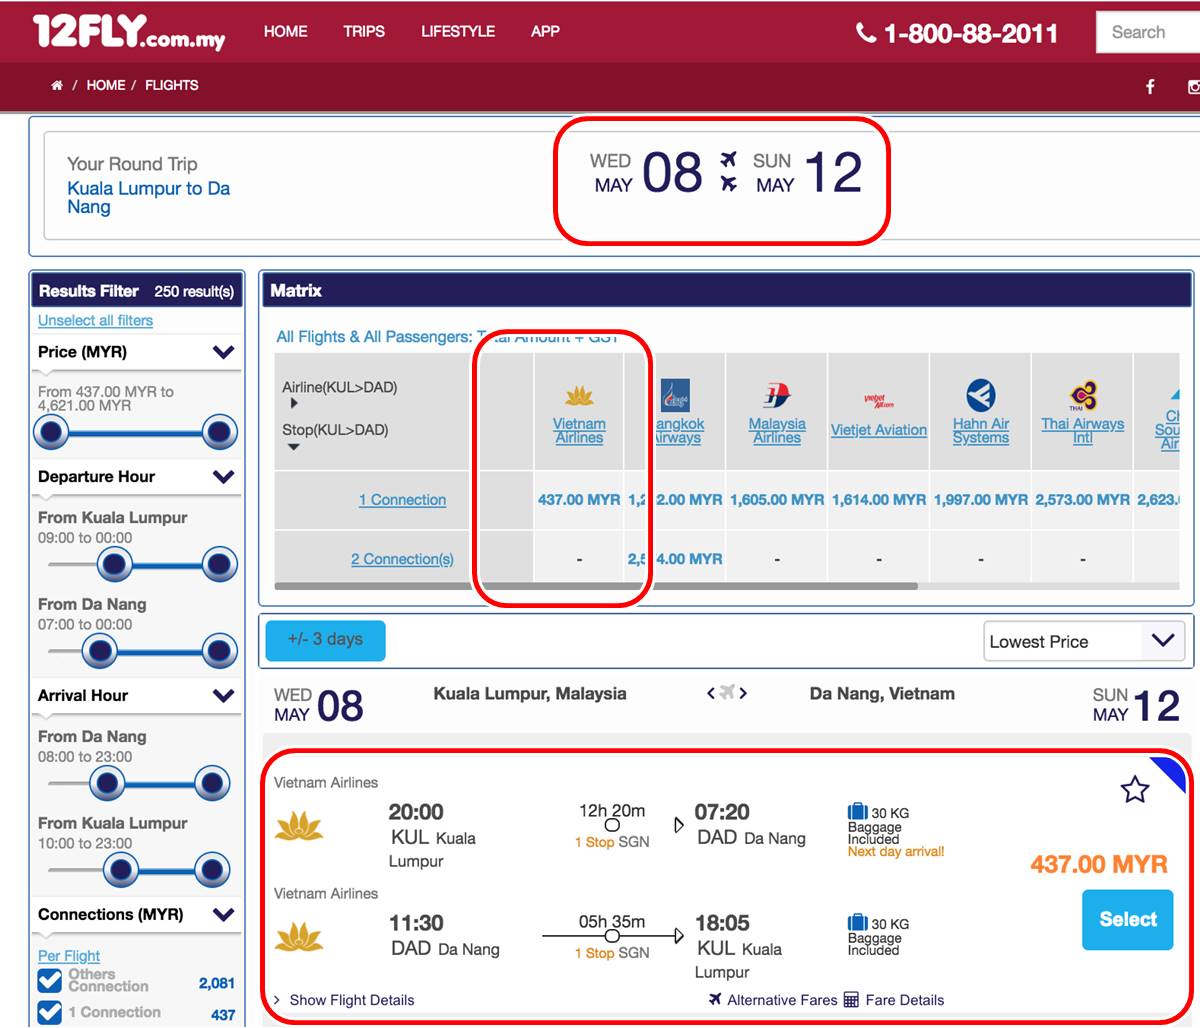Click the 1,605.00 MYR Malaysia Airlines price
The height and width of the screenshot is (1028, 1200).
(x=777, y=500)
